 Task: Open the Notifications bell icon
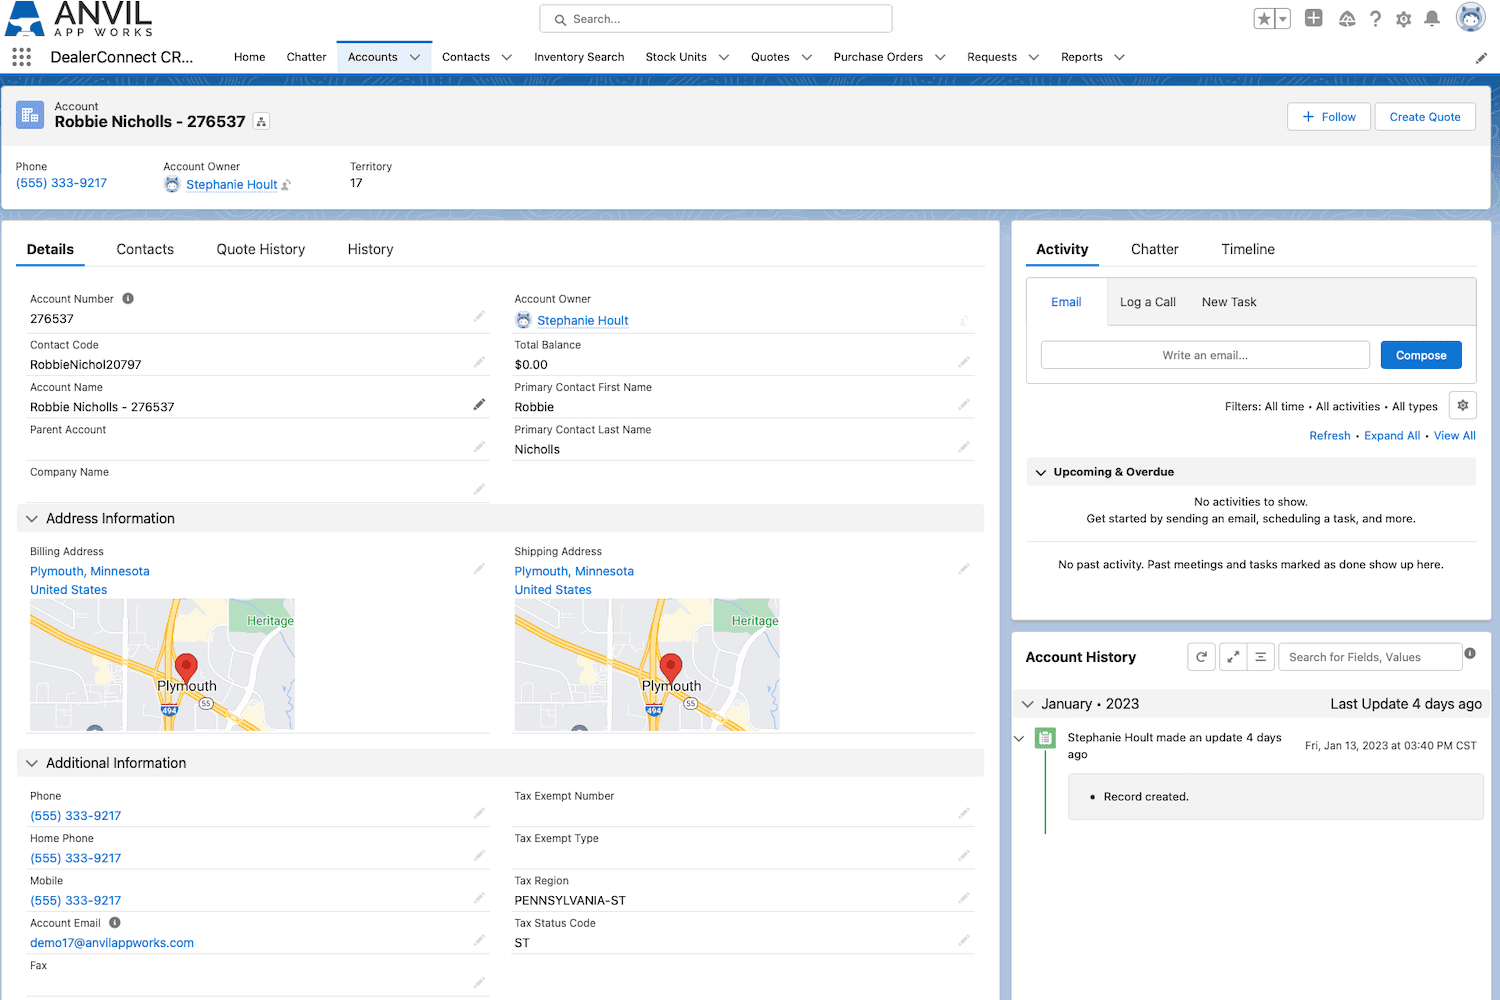click(x=1432, y=19)
